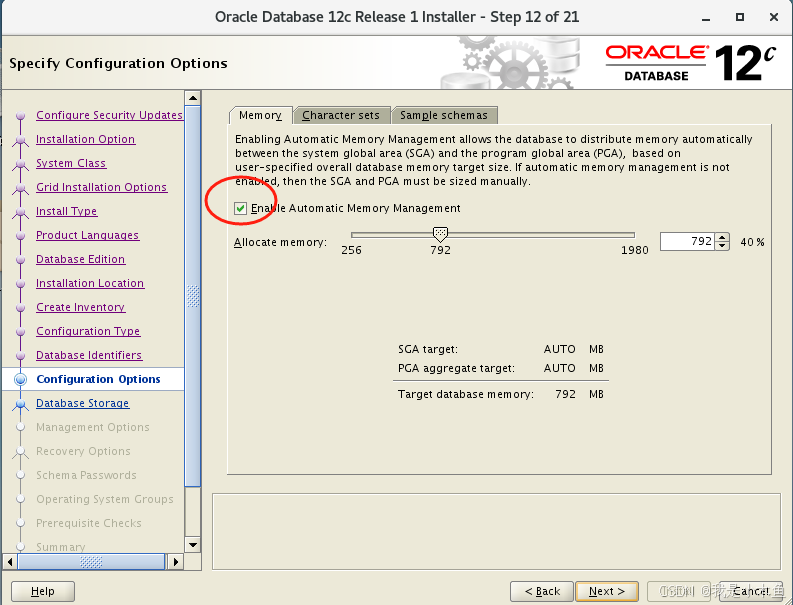Click sidebar vertical scrollbar down arrow
This screenshot has height=605, width=793.
(x=193, y=545)
